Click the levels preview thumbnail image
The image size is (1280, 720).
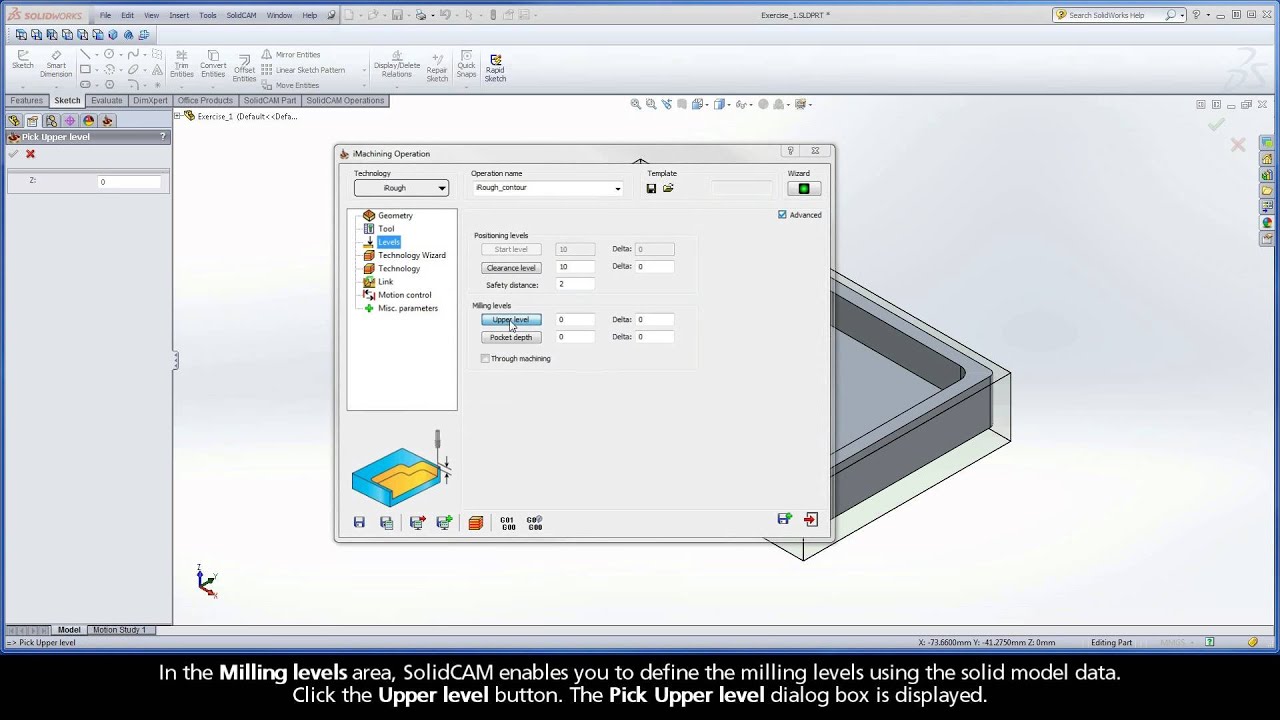pyautogui.click(x=401, y=469)
